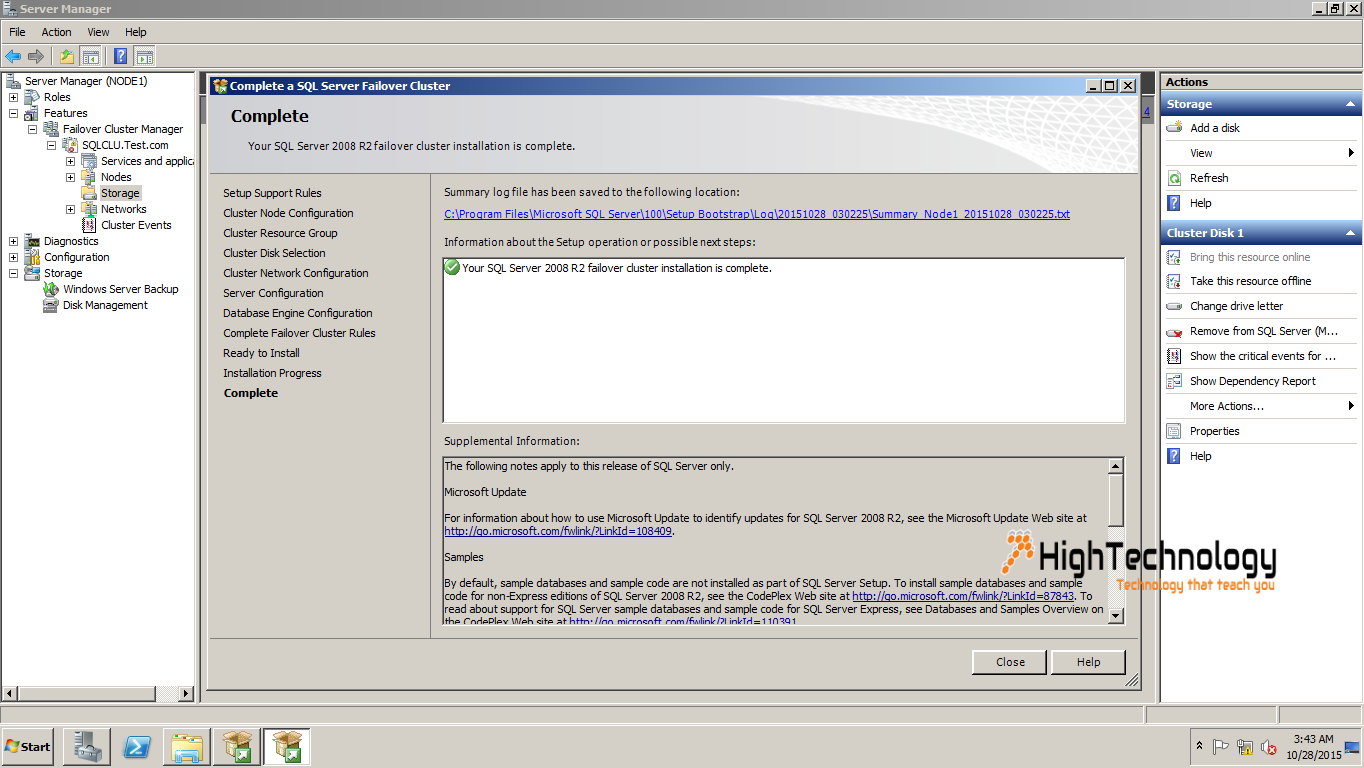Open the Help menu
The height and width of the screenshot is (768, 1364).
tap(136, 32)
